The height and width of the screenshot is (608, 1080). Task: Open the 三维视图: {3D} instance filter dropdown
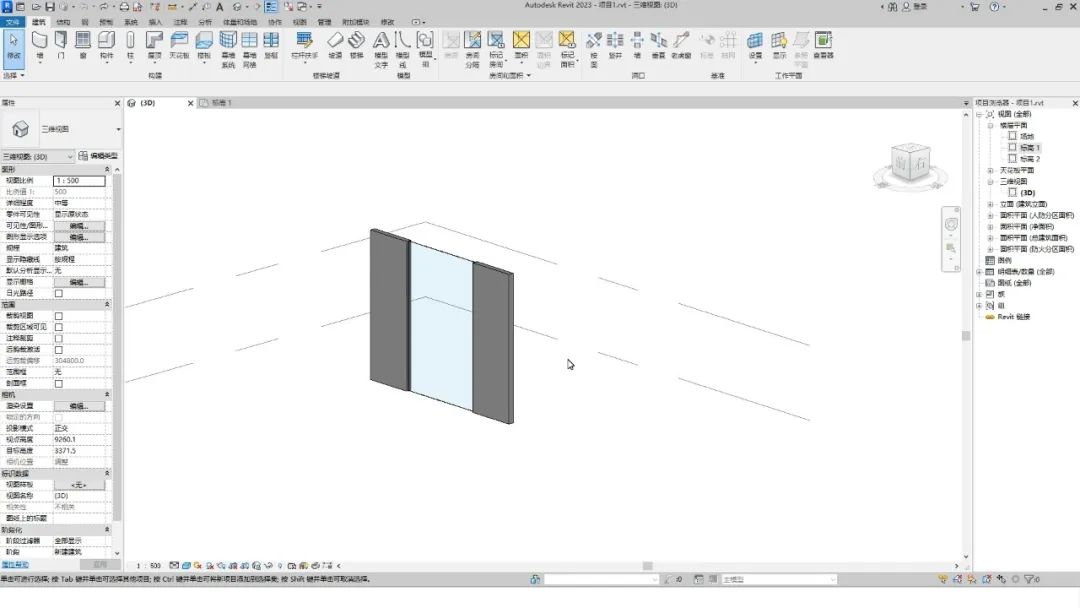[37, 157]
